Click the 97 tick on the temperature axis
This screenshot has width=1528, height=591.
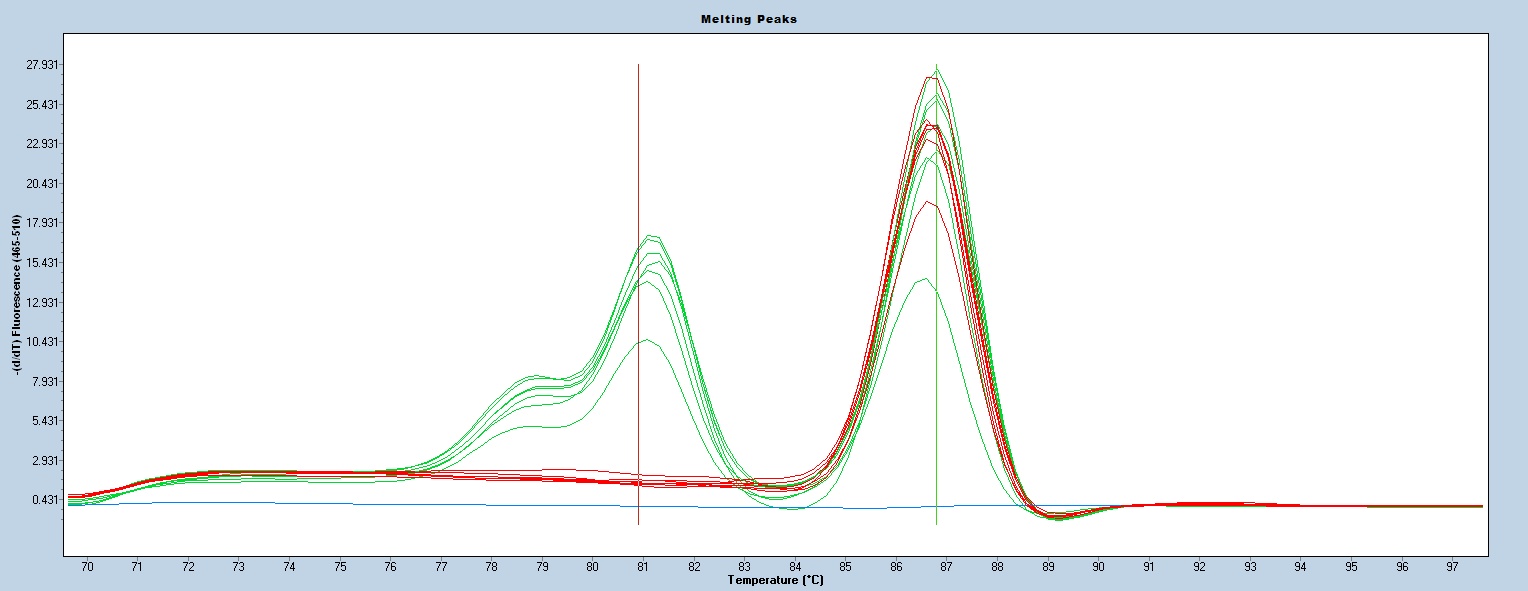coord(1453,567)
